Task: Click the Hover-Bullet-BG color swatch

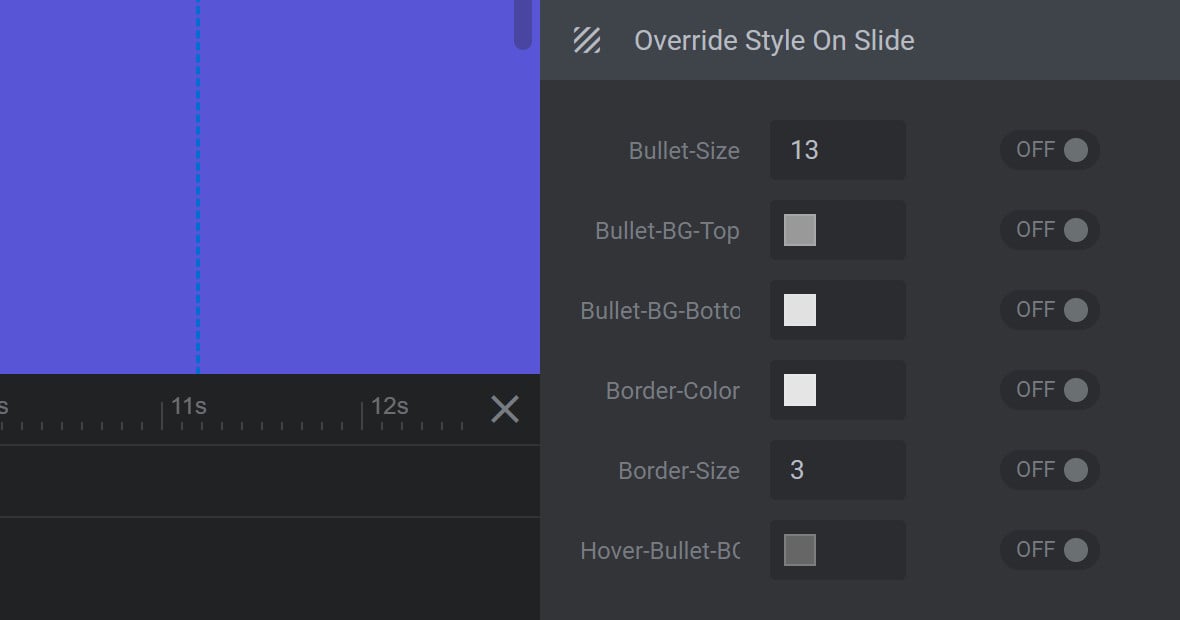Action: click(800, 550)
